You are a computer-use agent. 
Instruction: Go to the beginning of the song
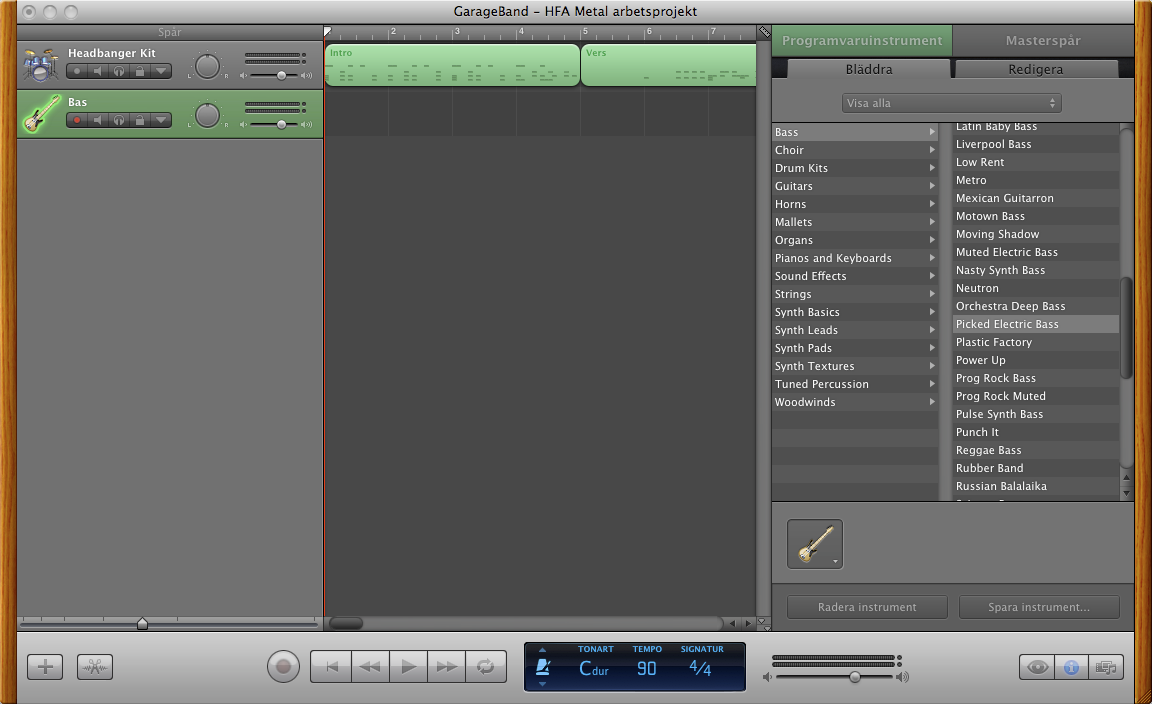tap(331, 667)
